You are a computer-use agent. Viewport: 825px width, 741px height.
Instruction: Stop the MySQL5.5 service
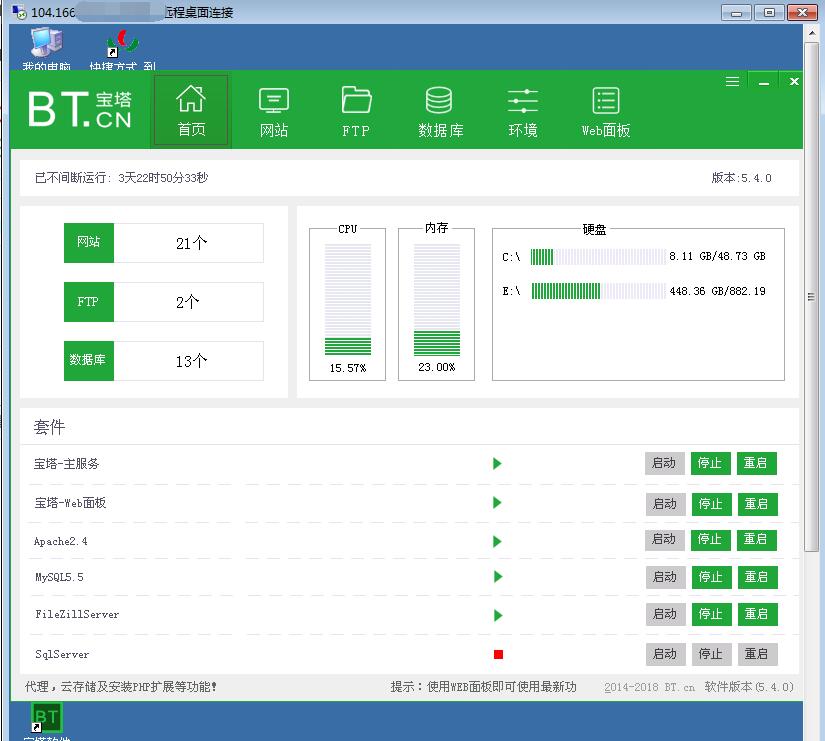(711, 577)
